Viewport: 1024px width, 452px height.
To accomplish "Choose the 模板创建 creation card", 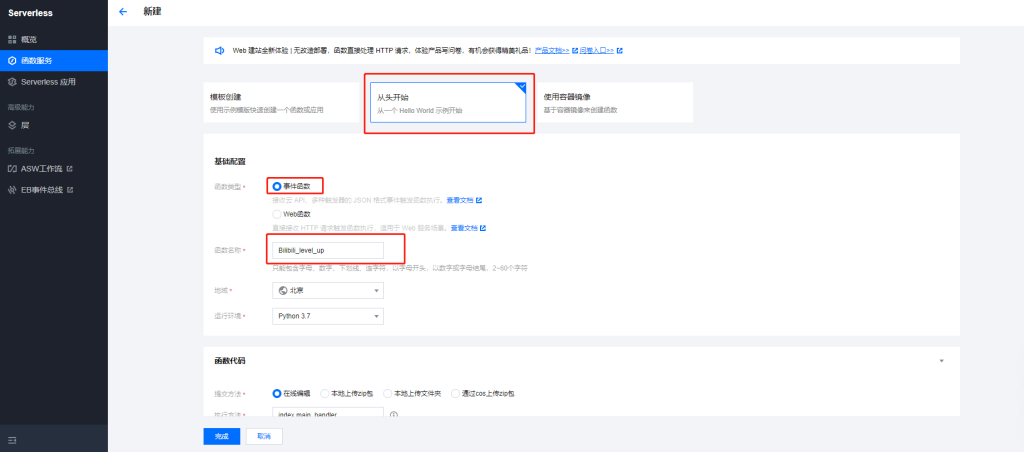I will (x=283, y=103).
